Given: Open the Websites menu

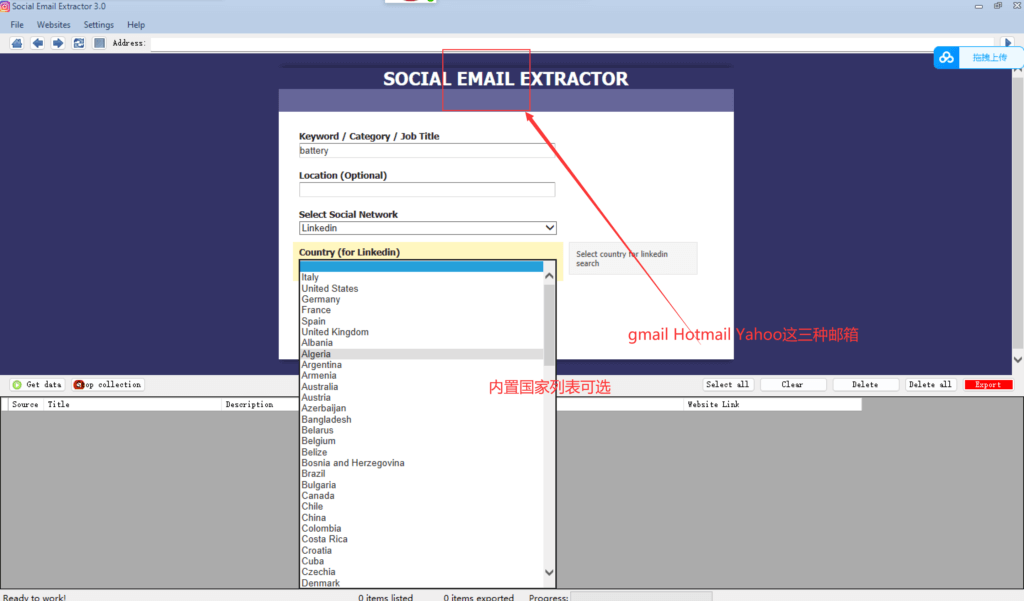Looking at the screenshot, I should [x=53, y=24].
